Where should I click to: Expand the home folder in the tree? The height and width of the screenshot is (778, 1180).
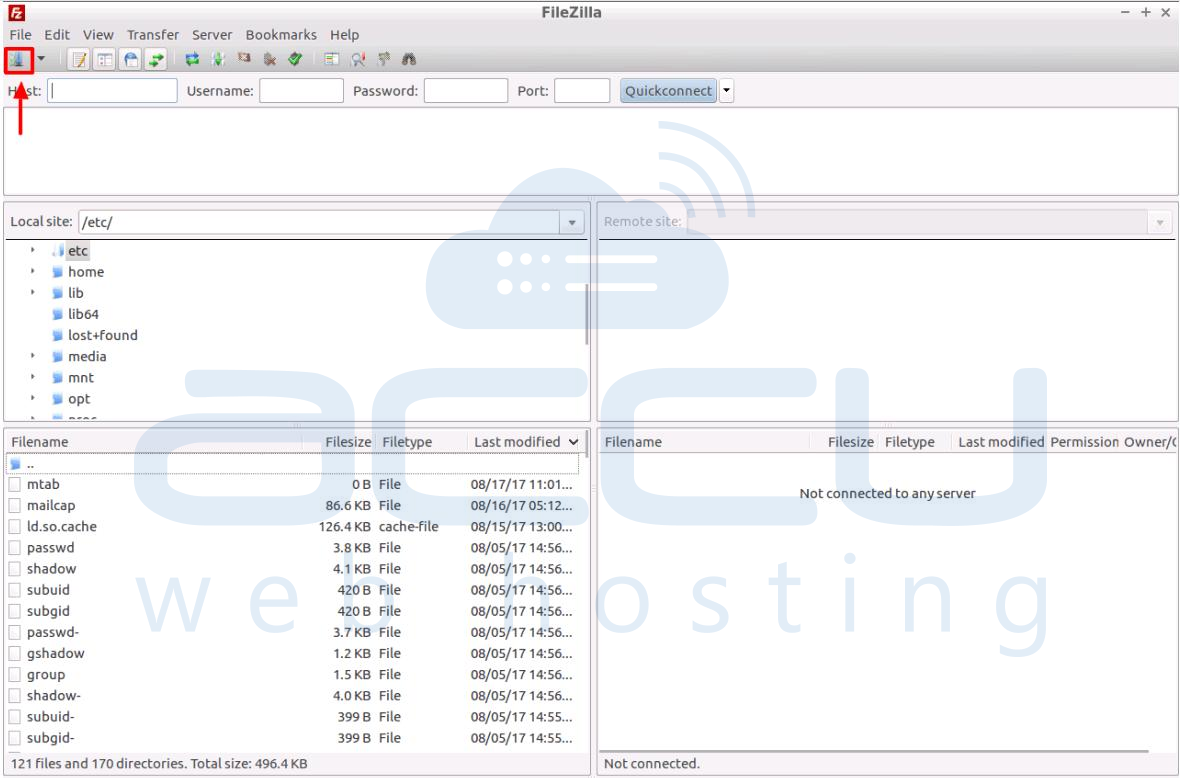(32, 271)
